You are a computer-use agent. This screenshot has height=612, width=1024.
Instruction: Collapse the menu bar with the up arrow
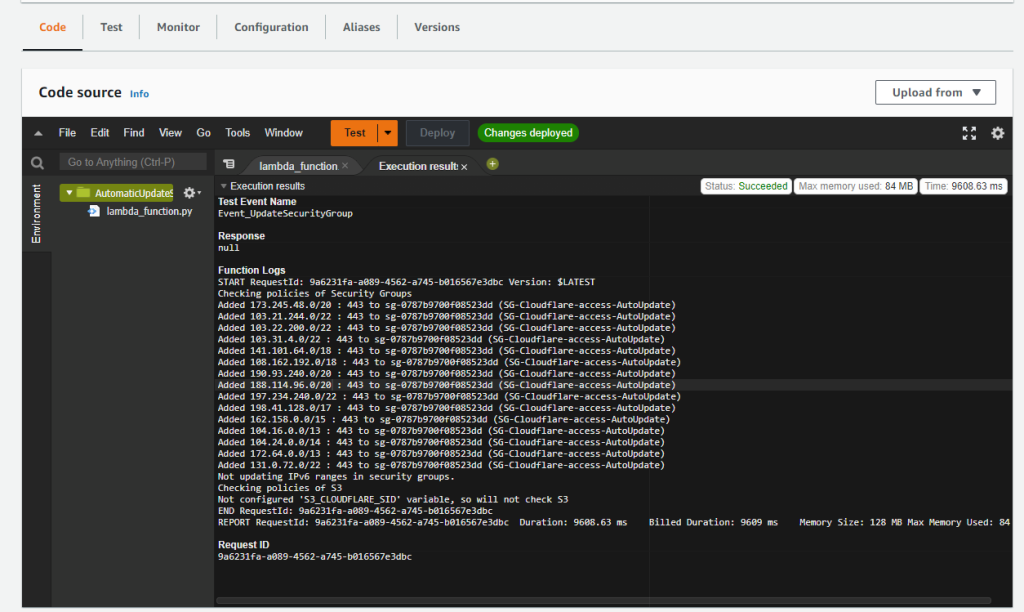(38, 133)
